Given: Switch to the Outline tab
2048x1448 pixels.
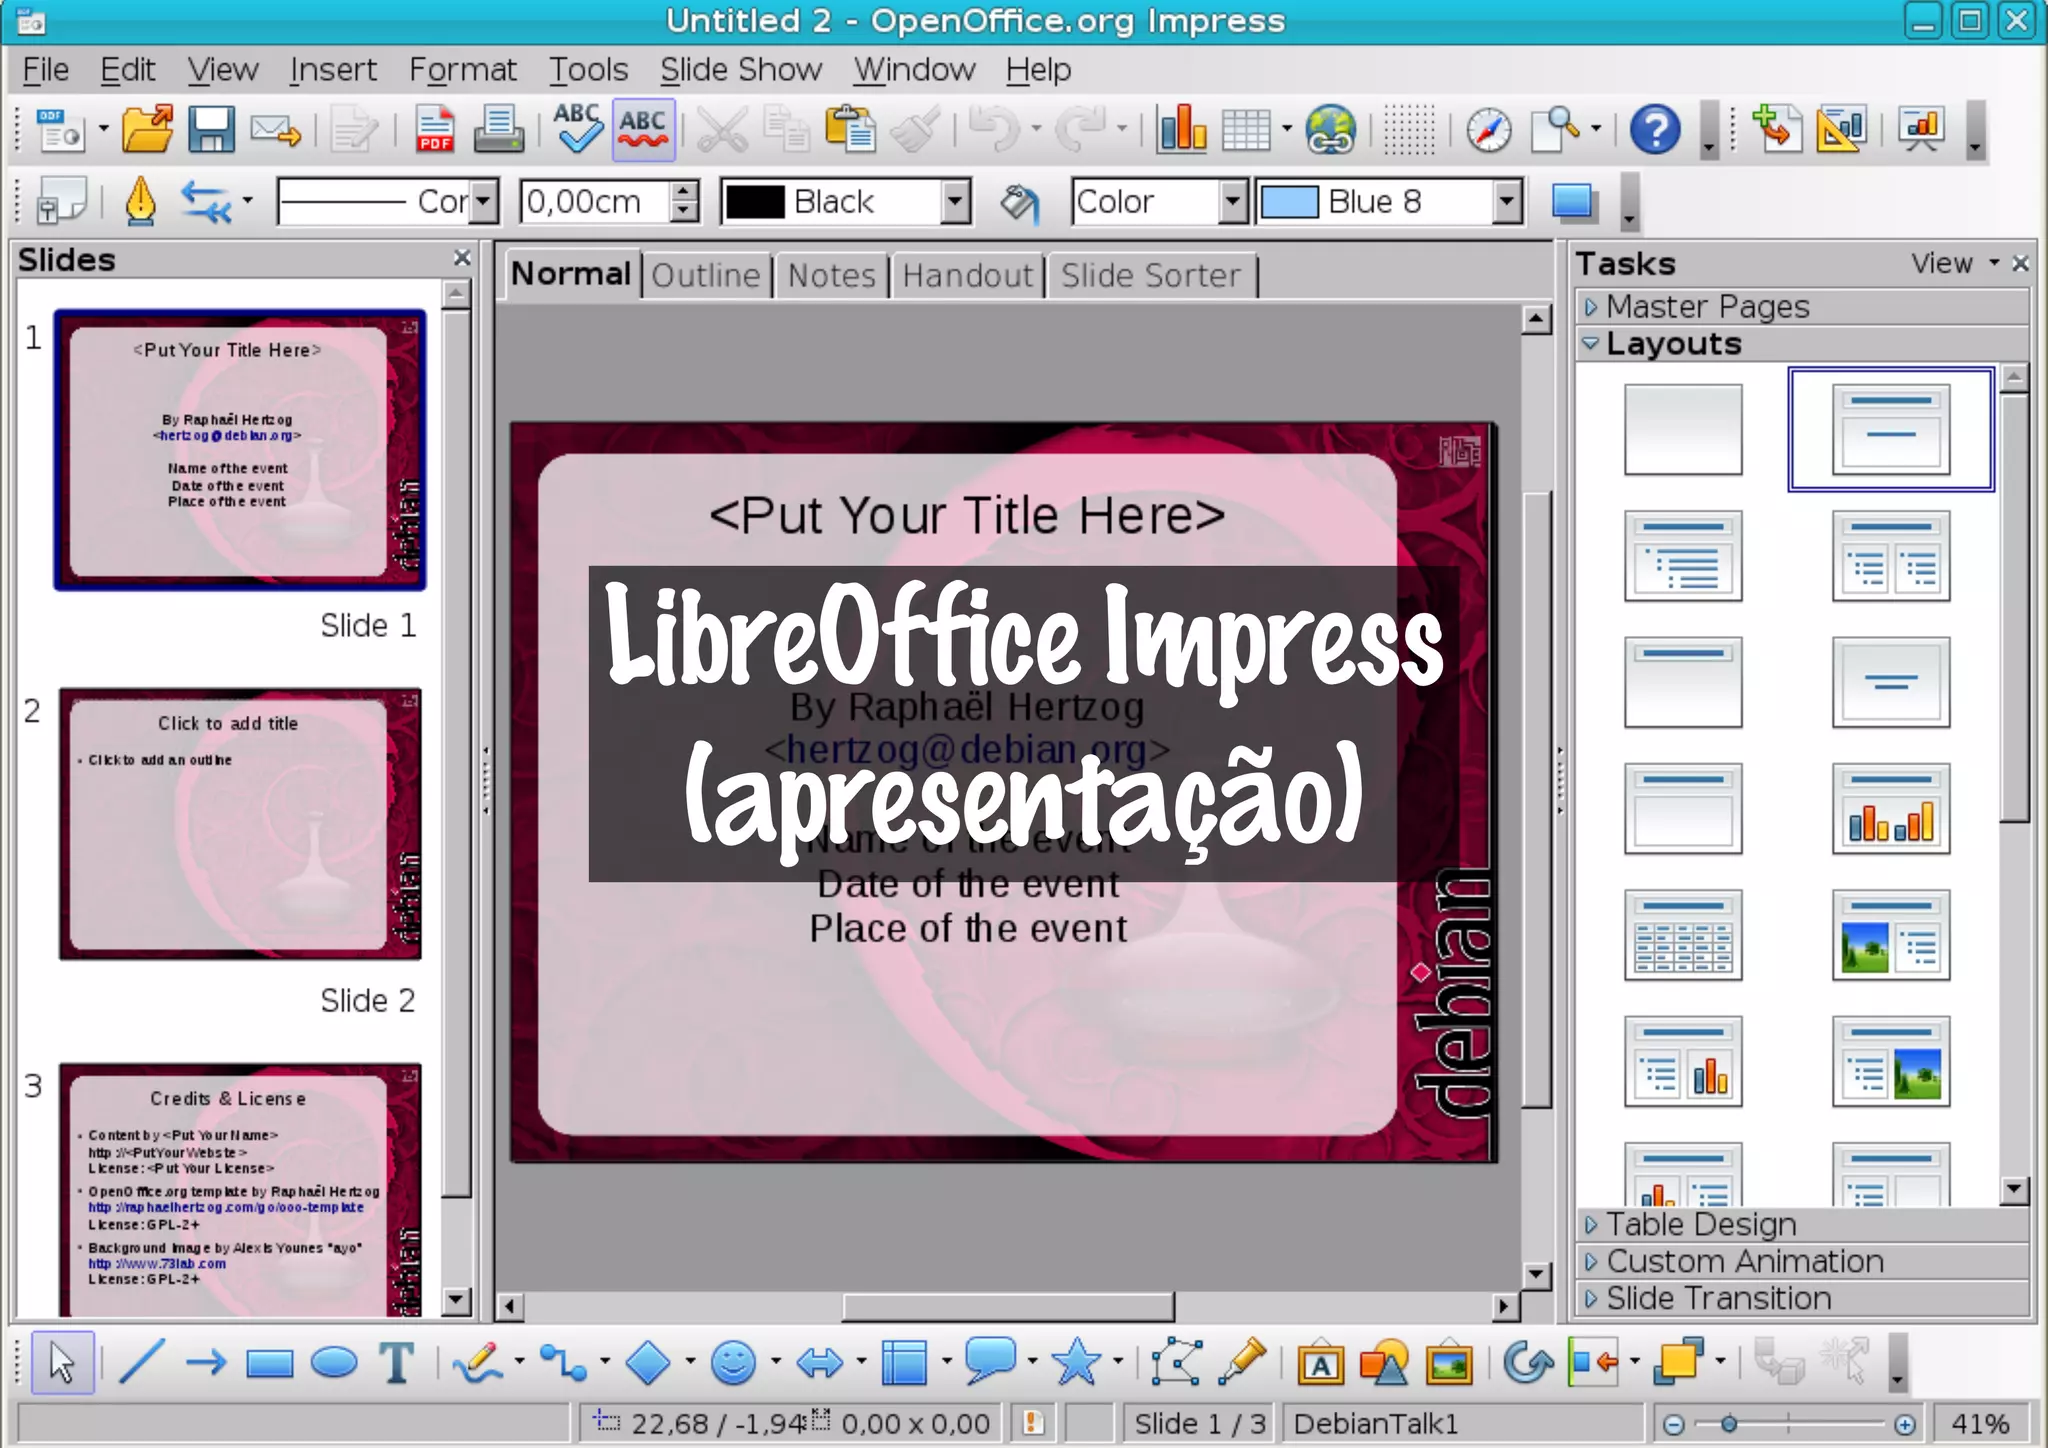Looking at the screenshot, I should click(706, 275).
